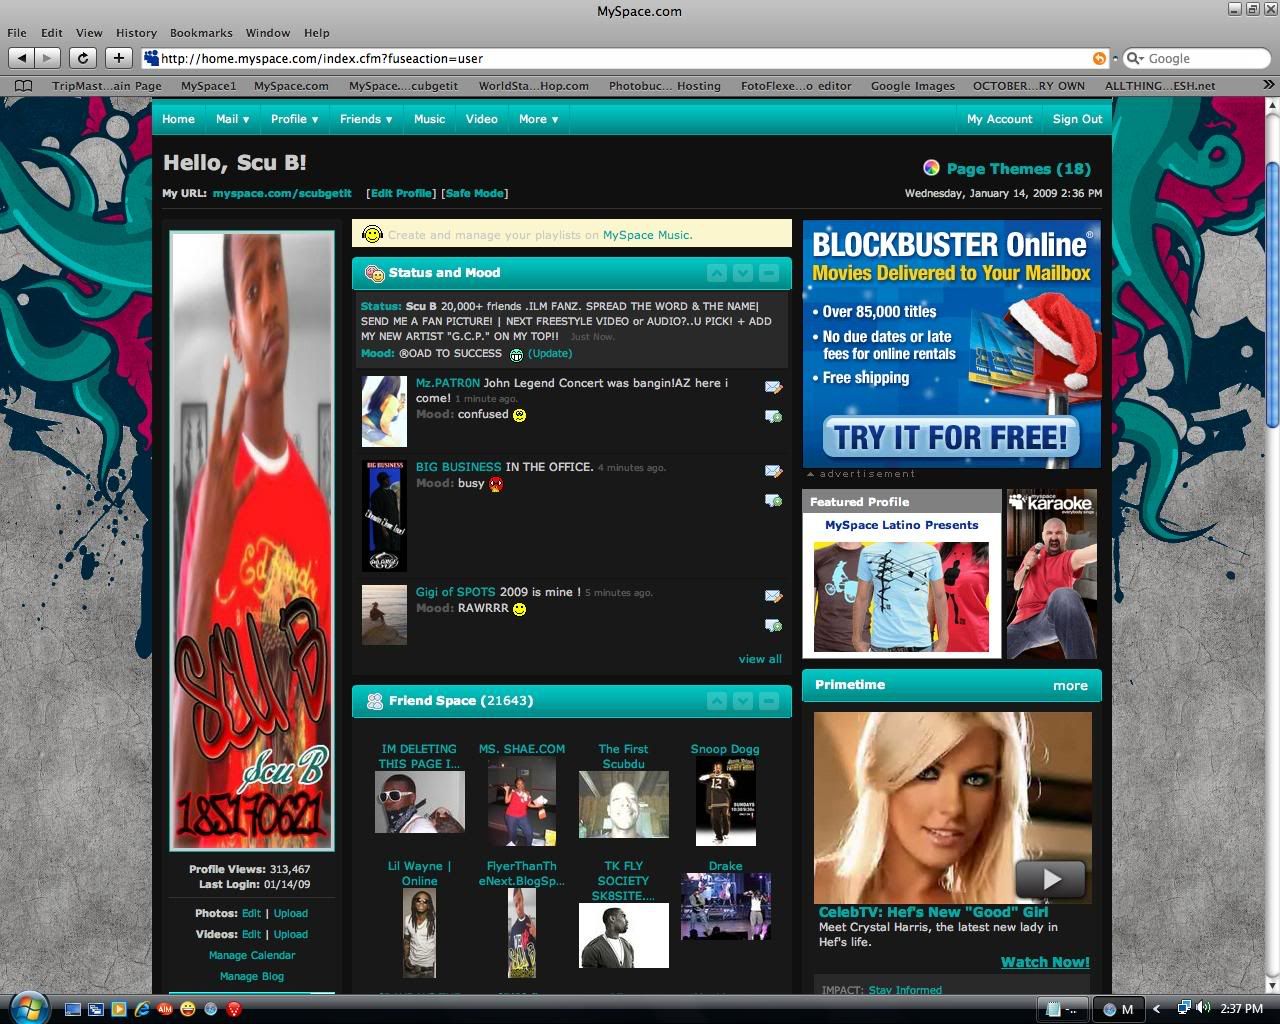This screenshot has height=1024, width=1280.
Task: Move Friend Space module down
Action: pos(743,701)
